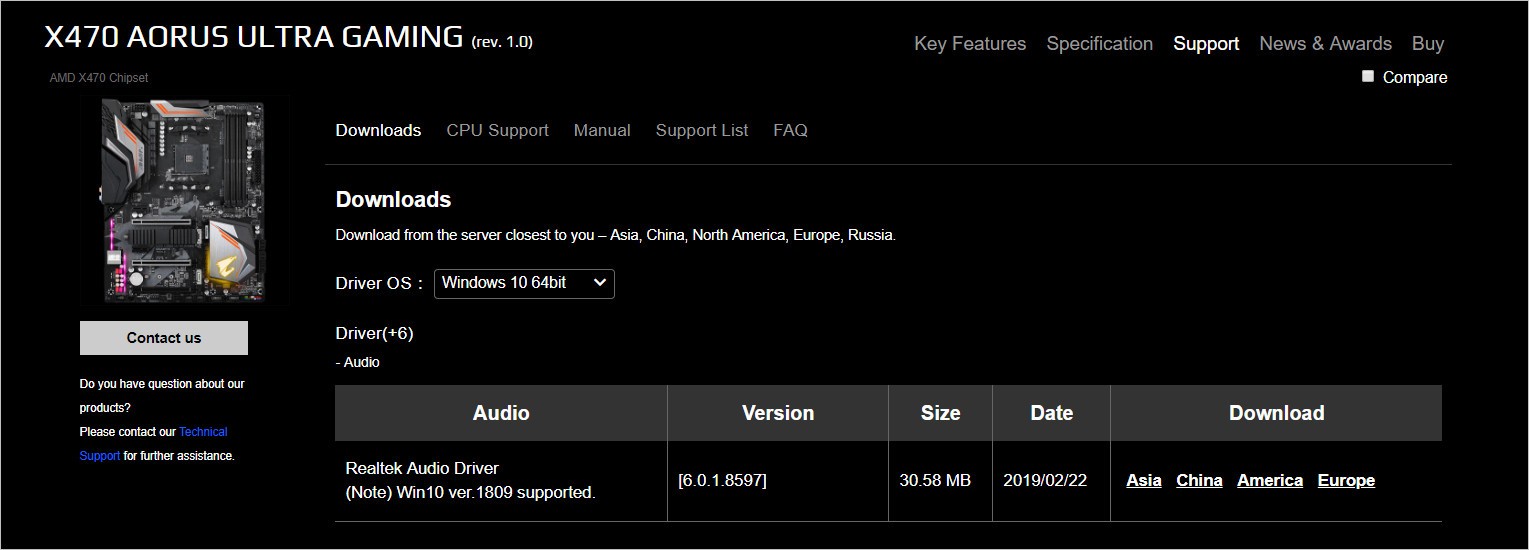Select the Downloads tab
The height and width of the screenshot is (550, 1529).
(378, 130)
